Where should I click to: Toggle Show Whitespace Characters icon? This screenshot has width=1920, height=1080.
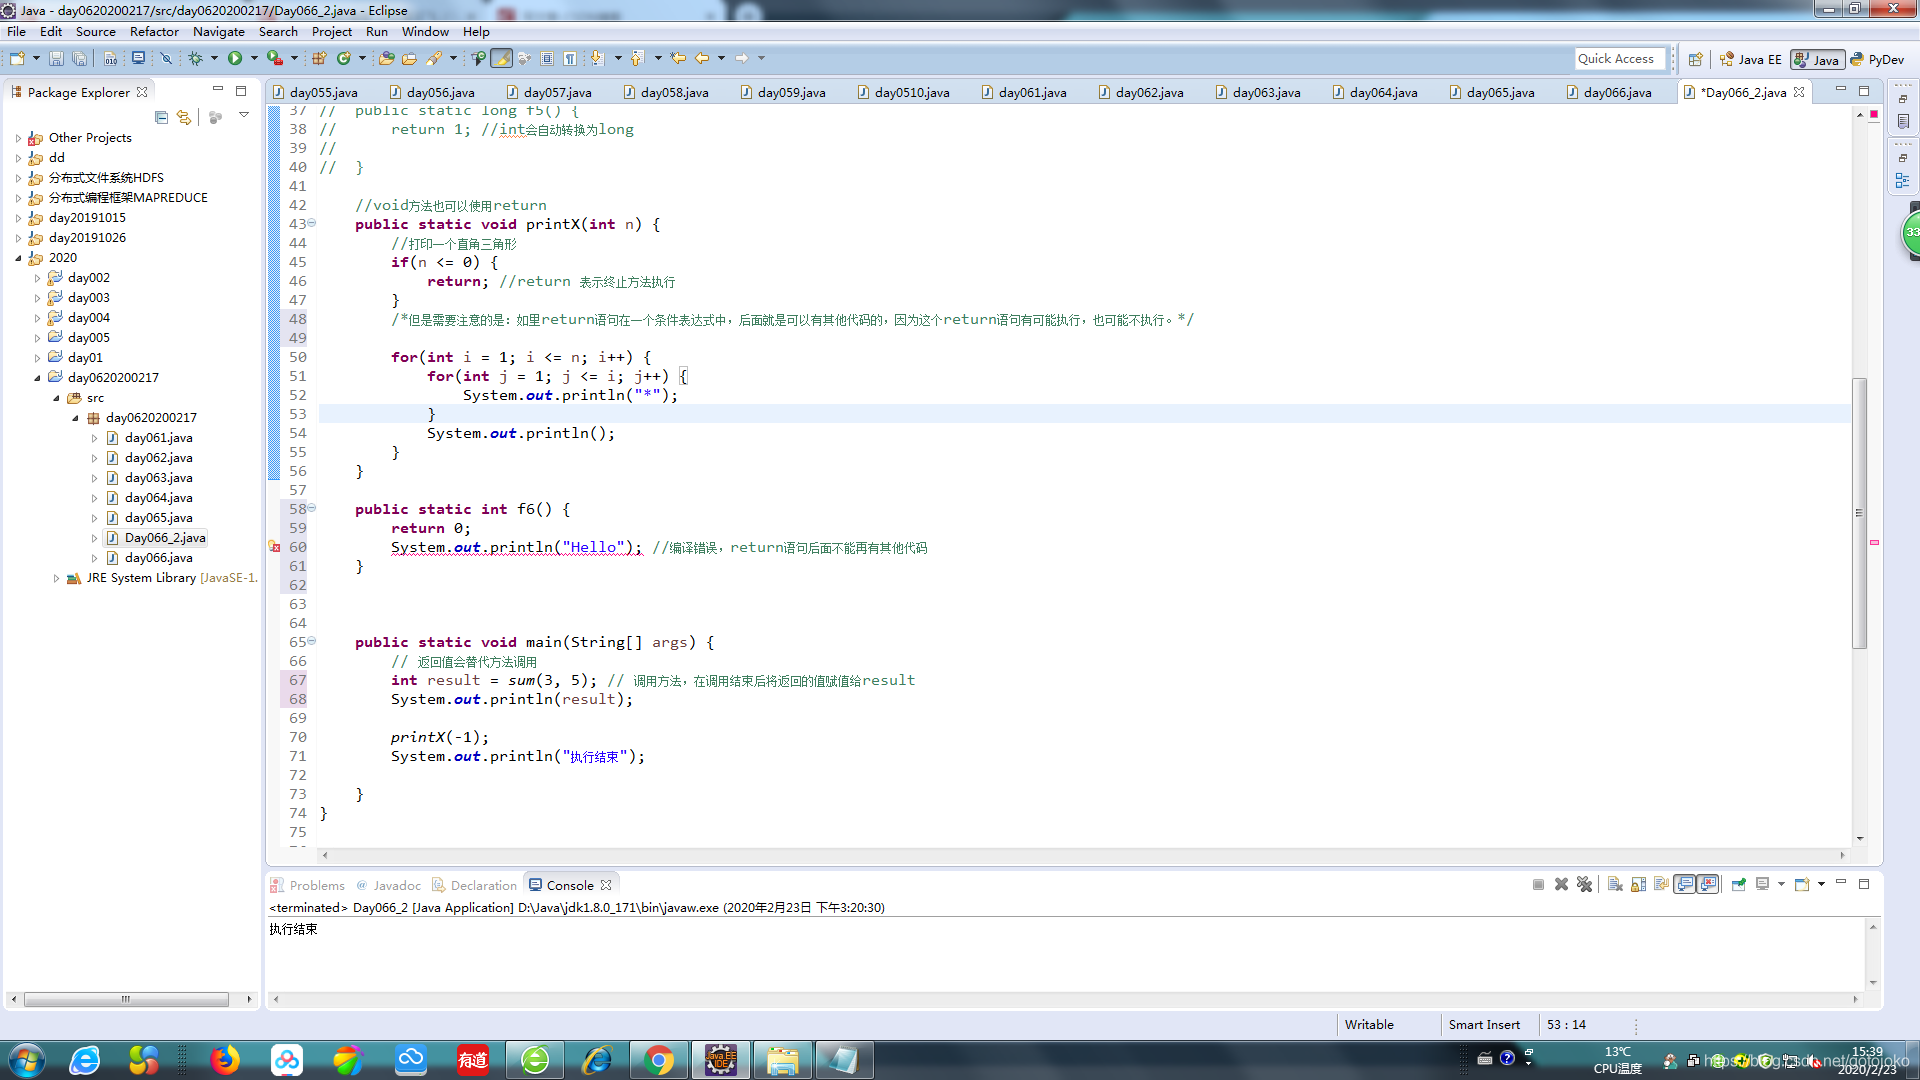tap(570, 59)
